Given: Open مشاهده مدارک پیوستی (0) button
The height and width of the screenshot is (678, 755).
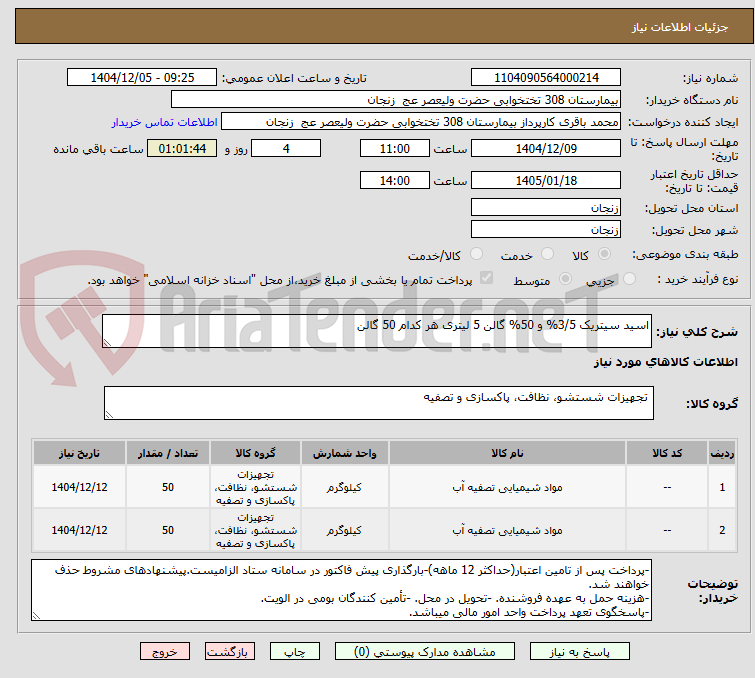Looking at the screenshot, I should [425, 652].
